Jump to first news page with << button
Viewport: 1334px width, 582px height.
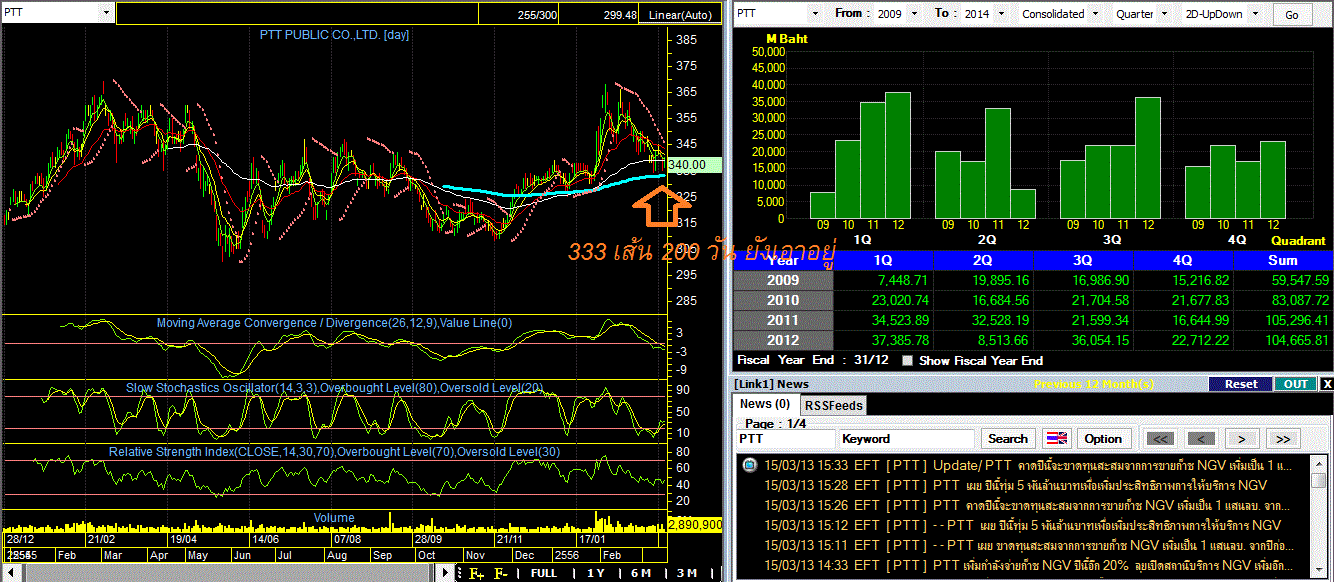(1160, 438)
